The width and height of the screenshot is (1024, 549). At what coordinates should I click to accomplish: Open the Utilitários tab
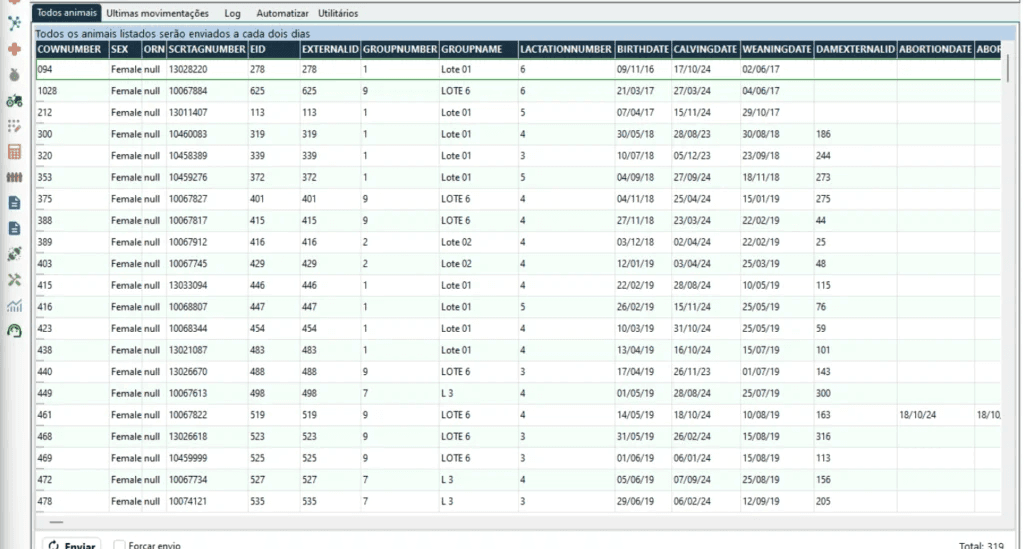(338, 13)
